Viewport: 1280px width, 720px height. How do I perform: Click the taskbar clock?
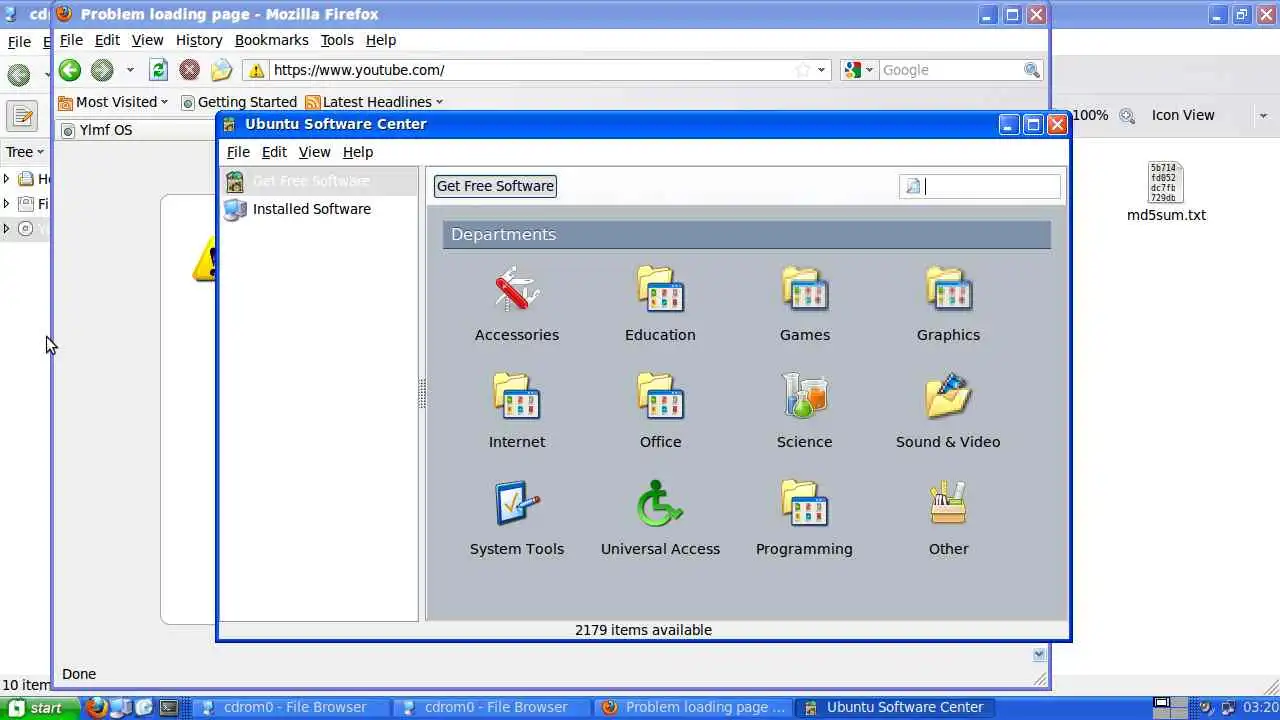pos(1260,707)
